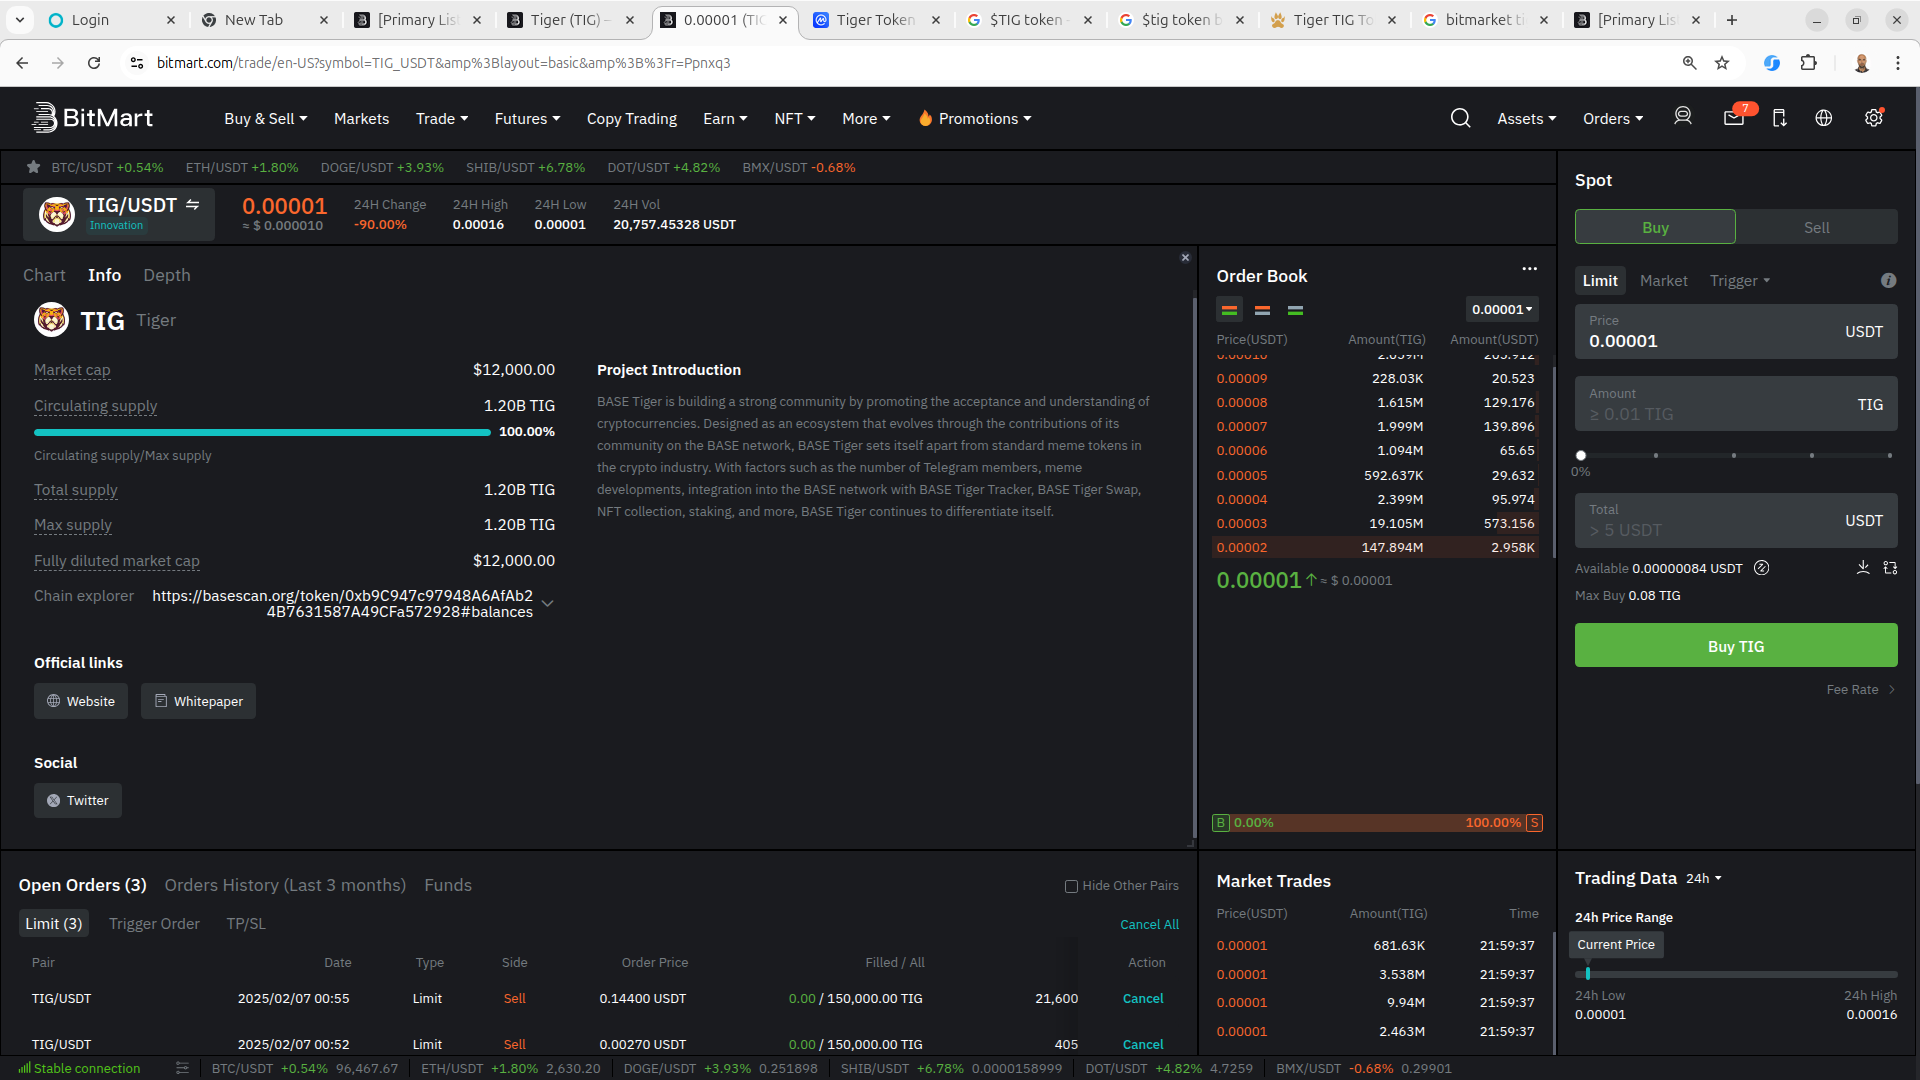Open customer support headset icon
This screenshot has width=1920, height=1080.
coord(1683,117)
